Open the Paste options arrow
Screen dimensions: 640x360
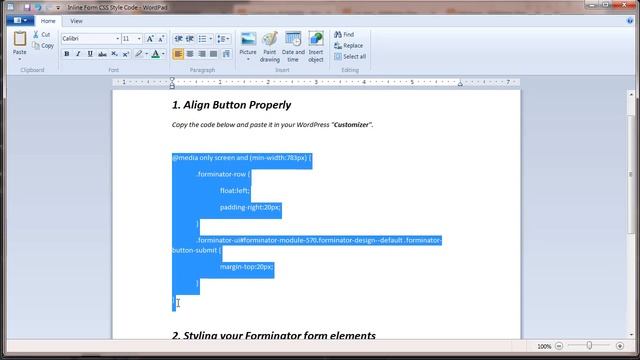20,60
